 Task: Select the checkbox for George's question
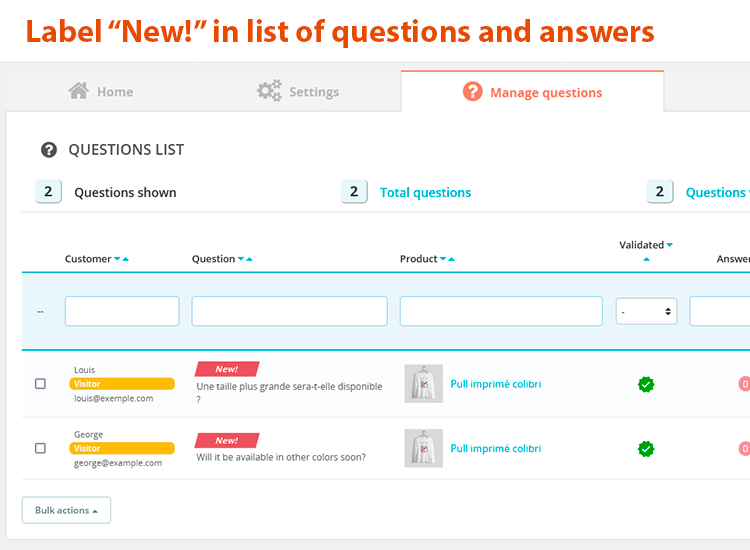coord(40,449)
